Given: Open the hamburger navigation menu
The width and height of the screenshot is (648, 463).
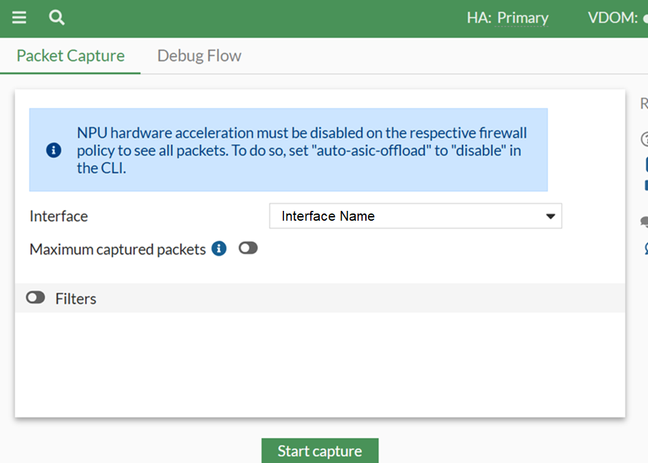Looking at the screenshot, I should pos(20,18).
